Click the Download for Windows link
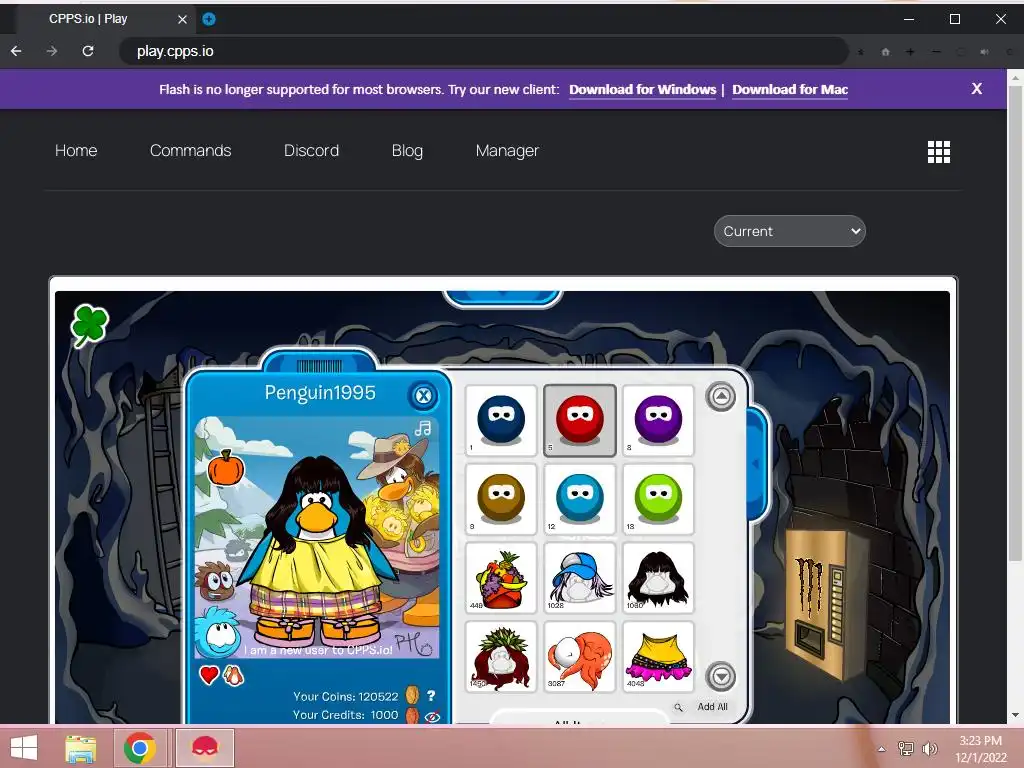This screenshot has height=768, width=1024. [x=643, y=89]
